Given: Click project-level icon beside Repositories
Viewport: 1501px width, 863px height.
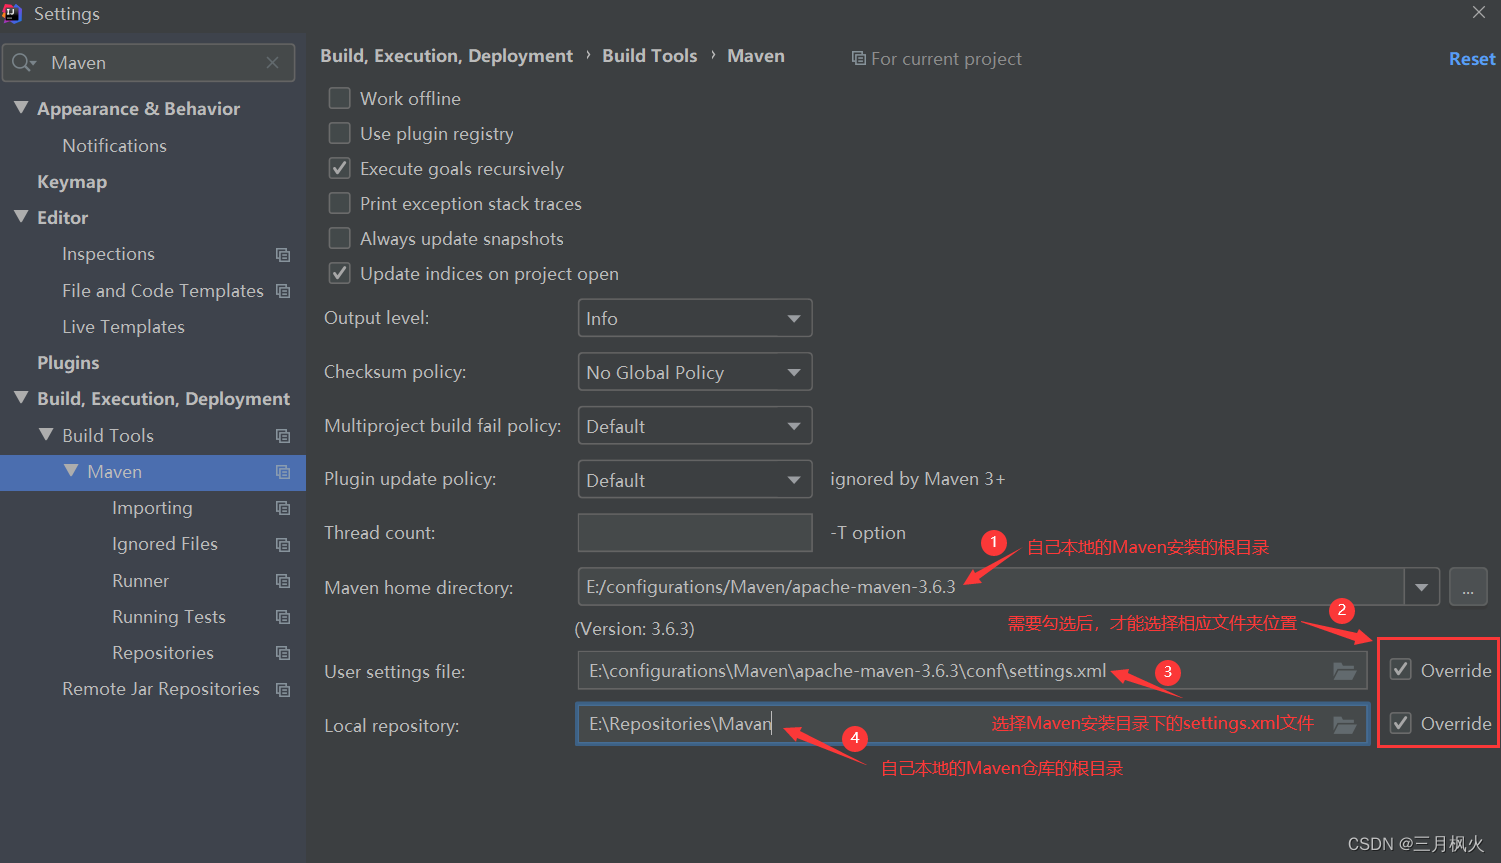Looking at the screenshot, I should coord(283,653).
